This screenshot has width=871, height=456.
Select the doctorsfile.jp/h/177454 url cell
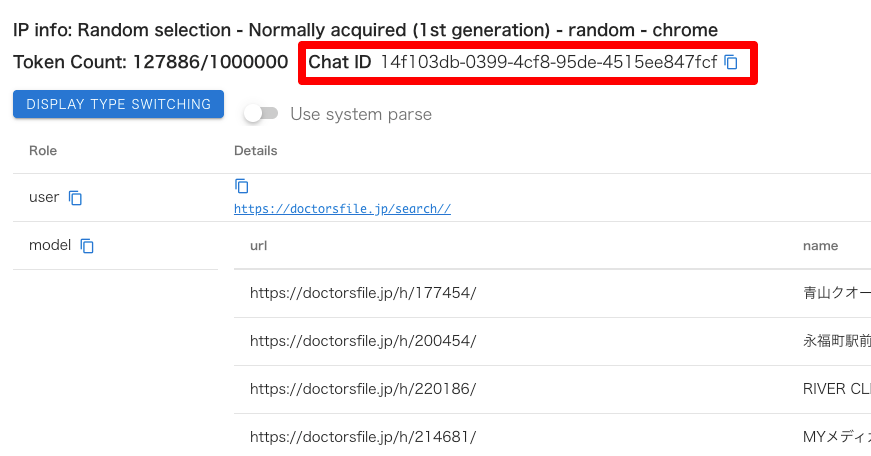(x=362, y=293)
